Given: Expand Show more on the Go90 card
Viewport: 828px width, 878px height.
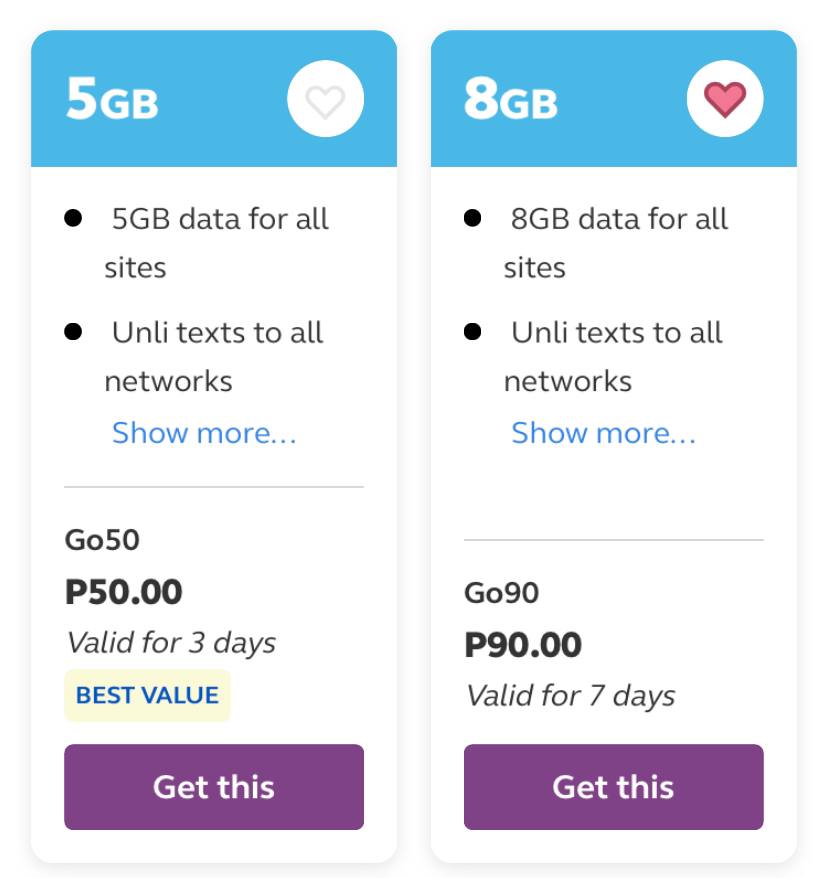Looking at the screenshot, I should [604, 433].
